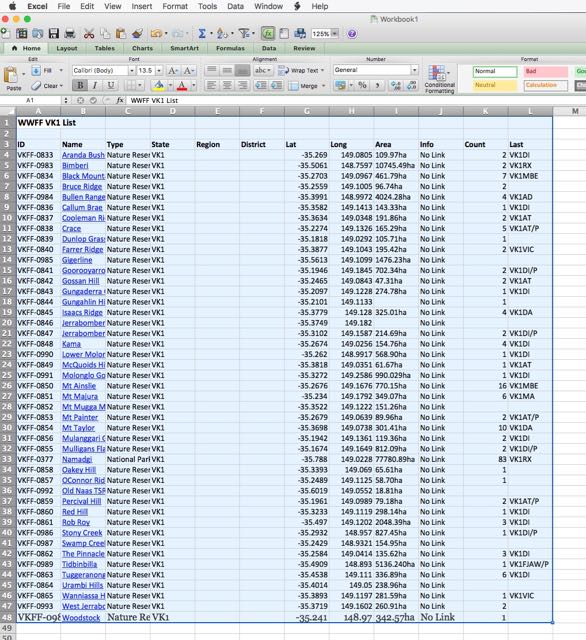This screenshot has height=640, width=586.
Task: Click the green fx Formula Builder icon
Action: pos(268,33)
